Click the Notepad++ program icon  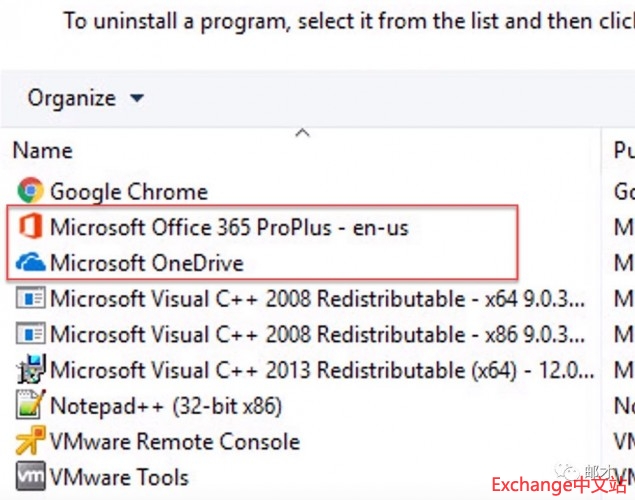pos(31,406)
